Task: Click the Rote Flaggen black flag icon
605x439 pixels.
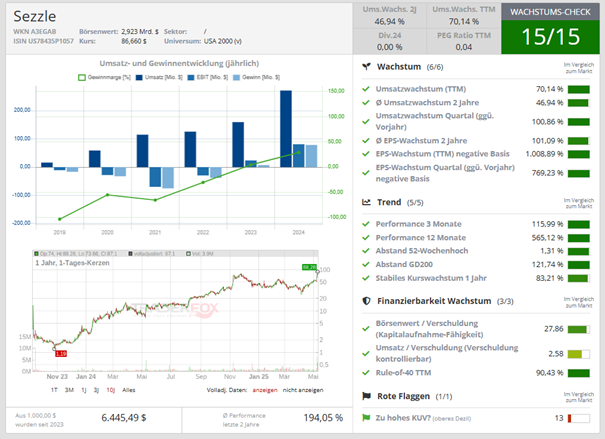Action: pos(366,396)
